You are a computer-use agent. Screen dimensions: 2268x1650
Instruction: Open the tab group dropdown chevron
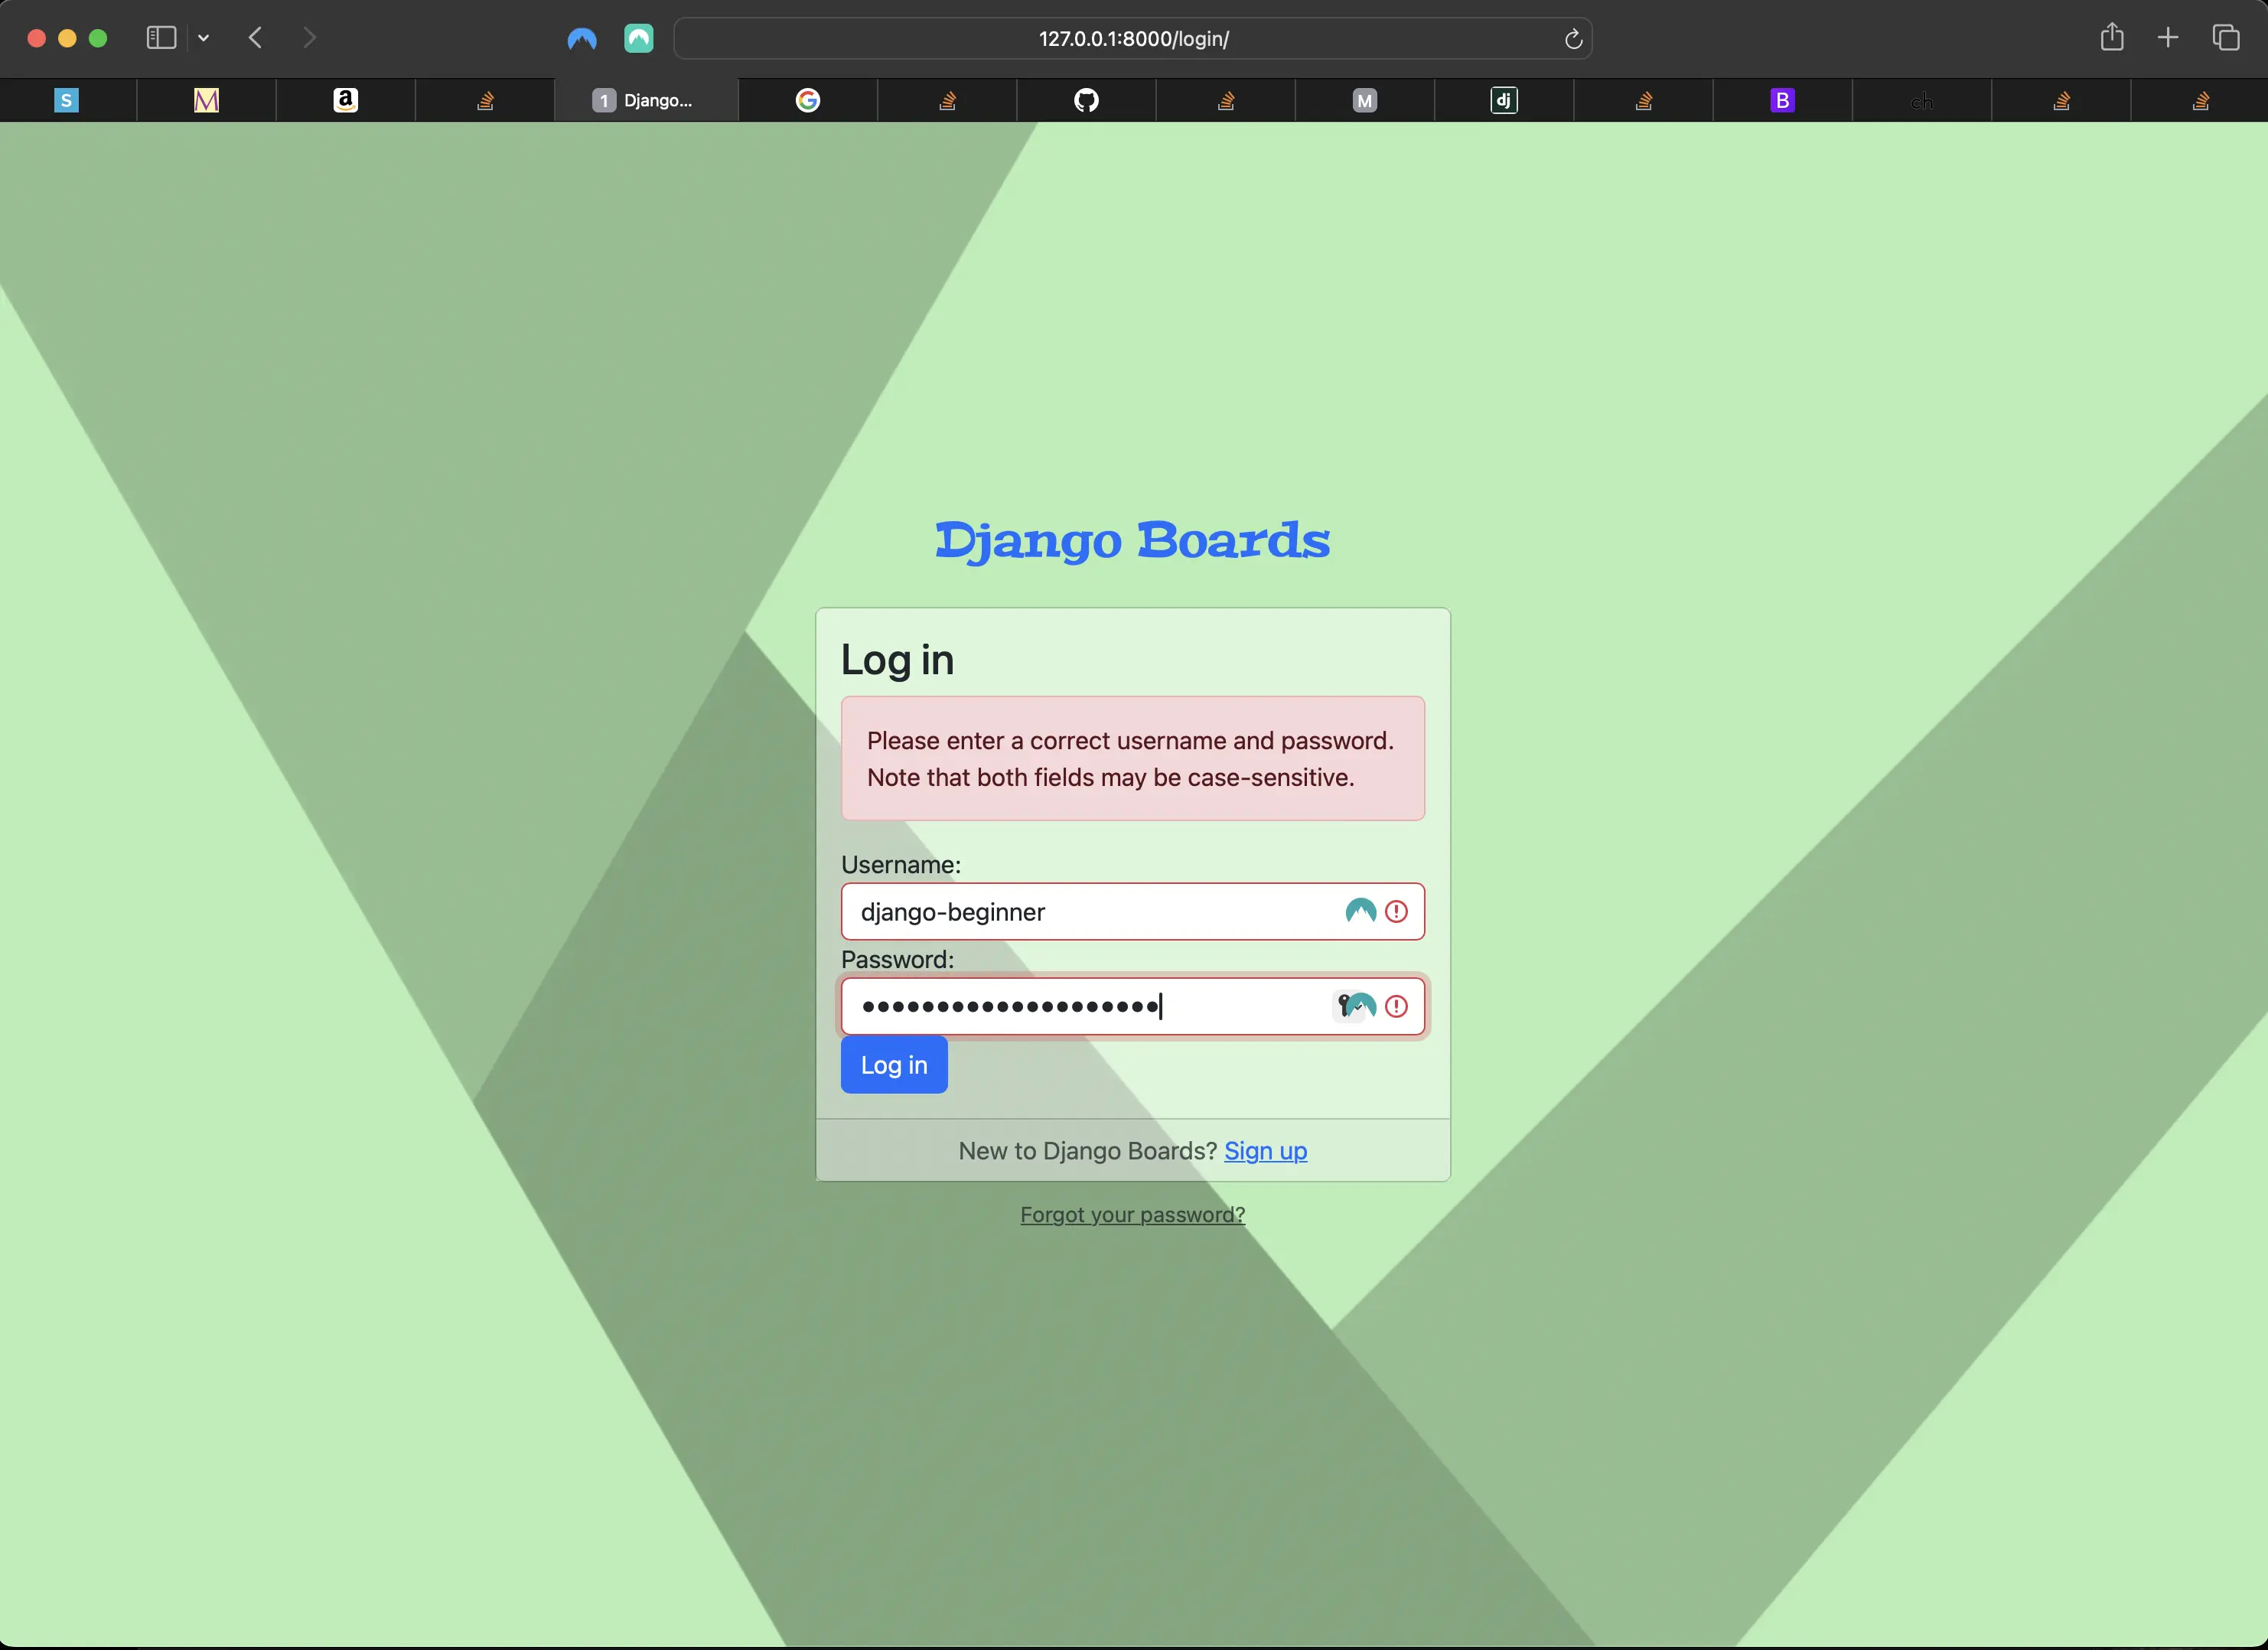tap(204, 38)
